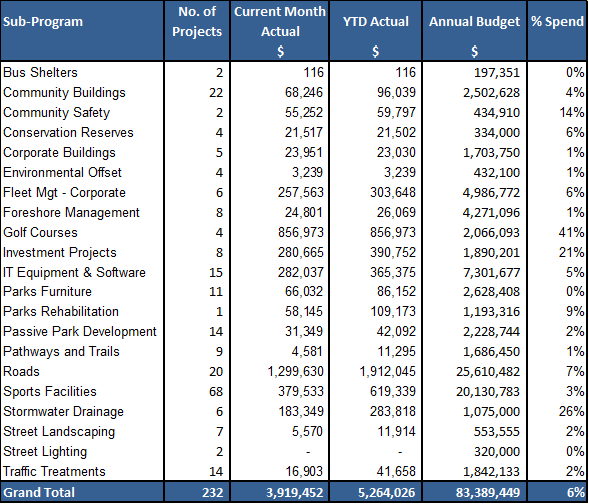Select Golf Courses 41% spend cell
The image size is (589, 504).
tap(571, 232)
